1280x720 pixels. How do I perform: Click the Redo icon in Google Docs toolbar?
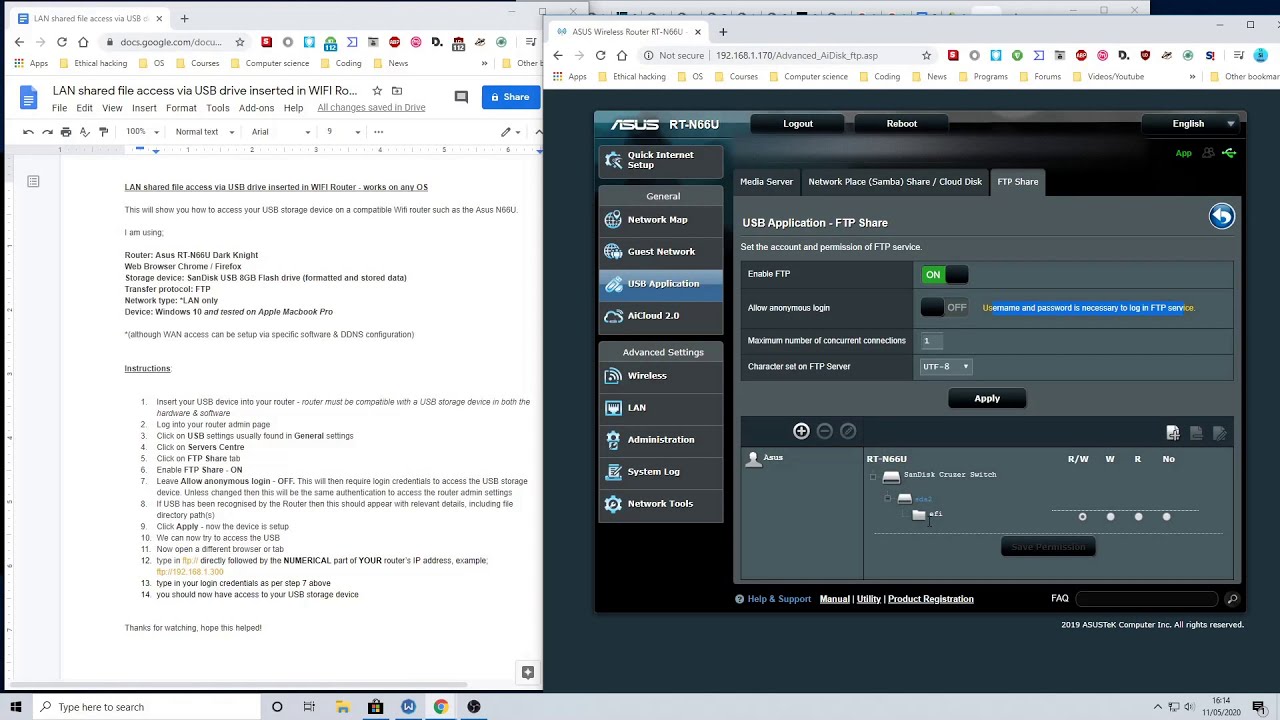[x=47, y=132]
